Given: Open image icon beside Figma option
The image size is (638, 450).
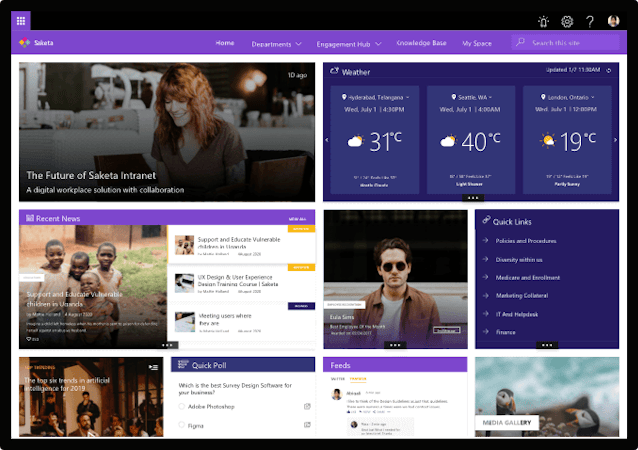Looking at the screenshot, I should (x=307, y=425).
